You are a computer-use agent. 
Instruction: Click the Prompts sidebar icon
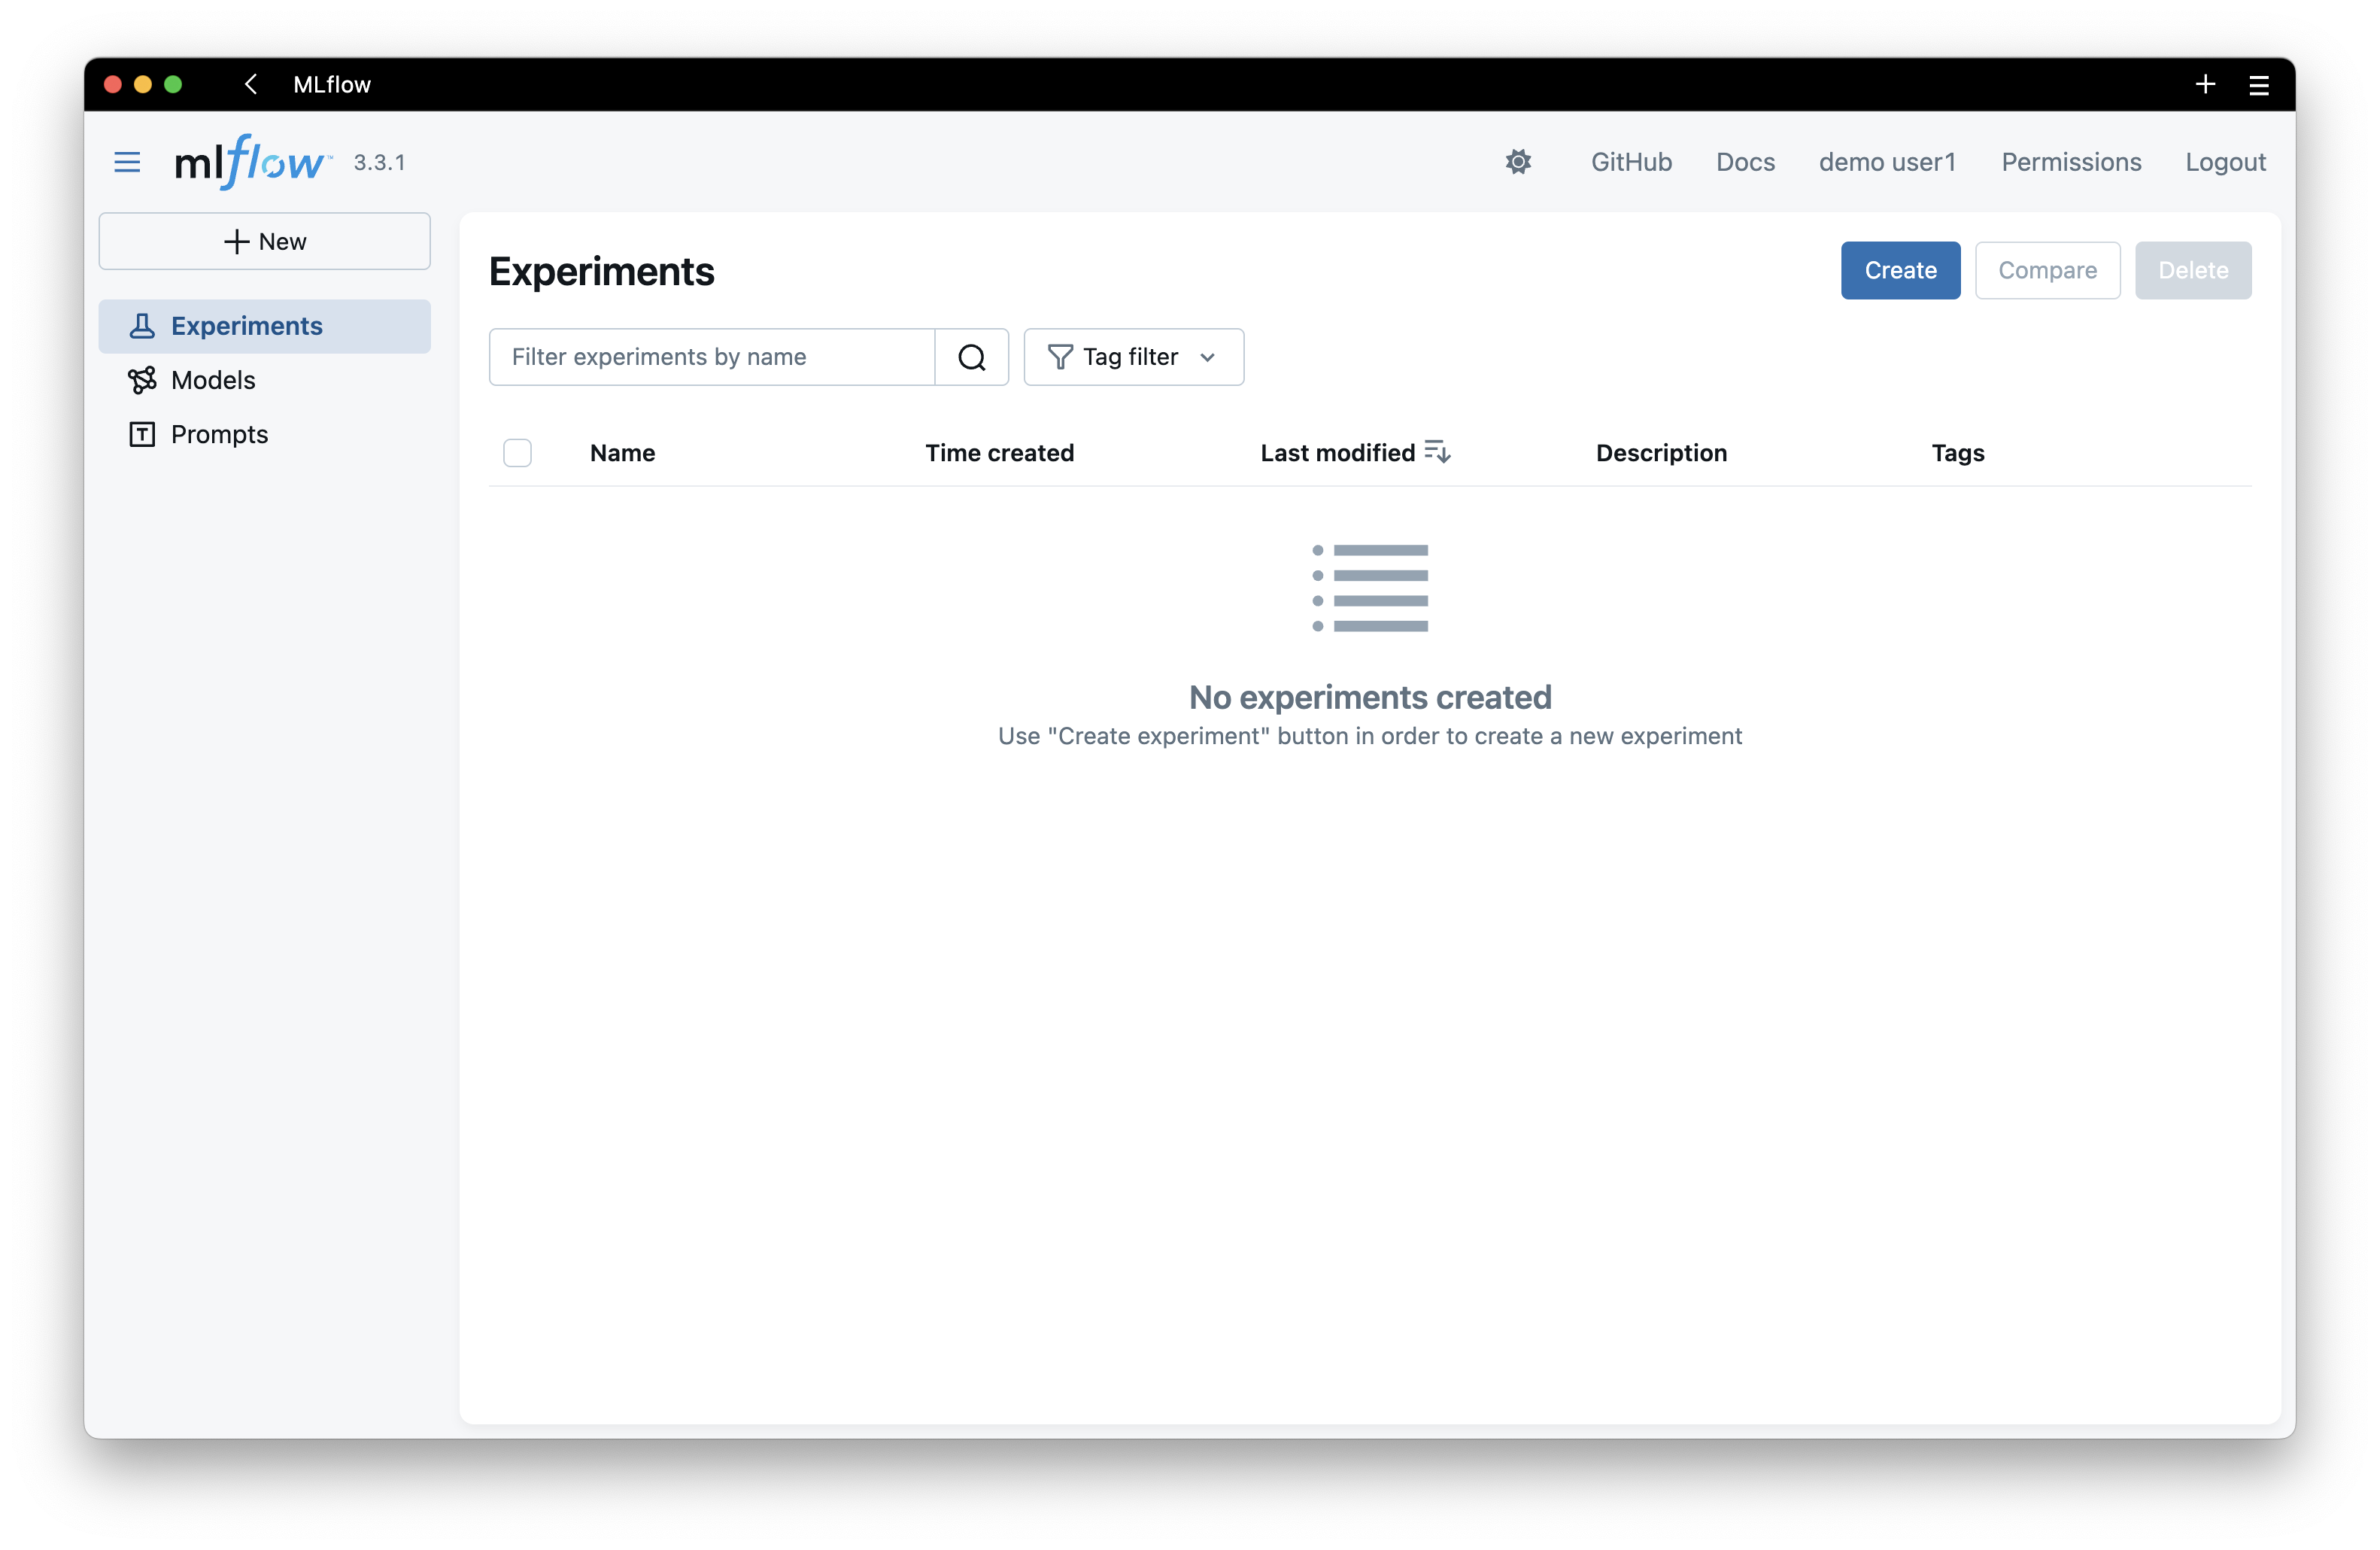coord(142,434)
